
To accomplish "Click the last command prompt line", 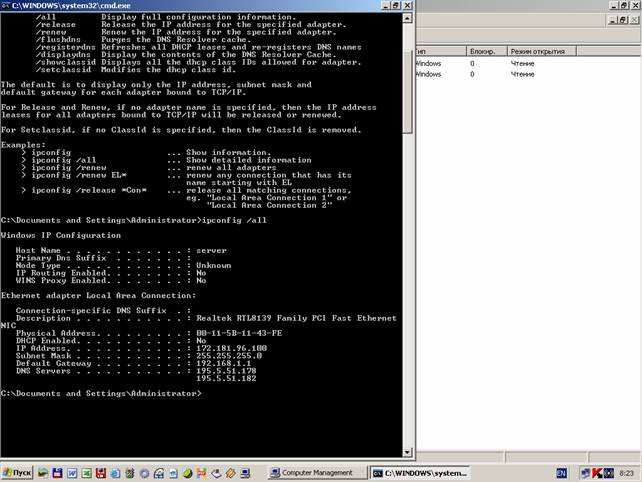I will pyautogui.click(x=101, y=394).
